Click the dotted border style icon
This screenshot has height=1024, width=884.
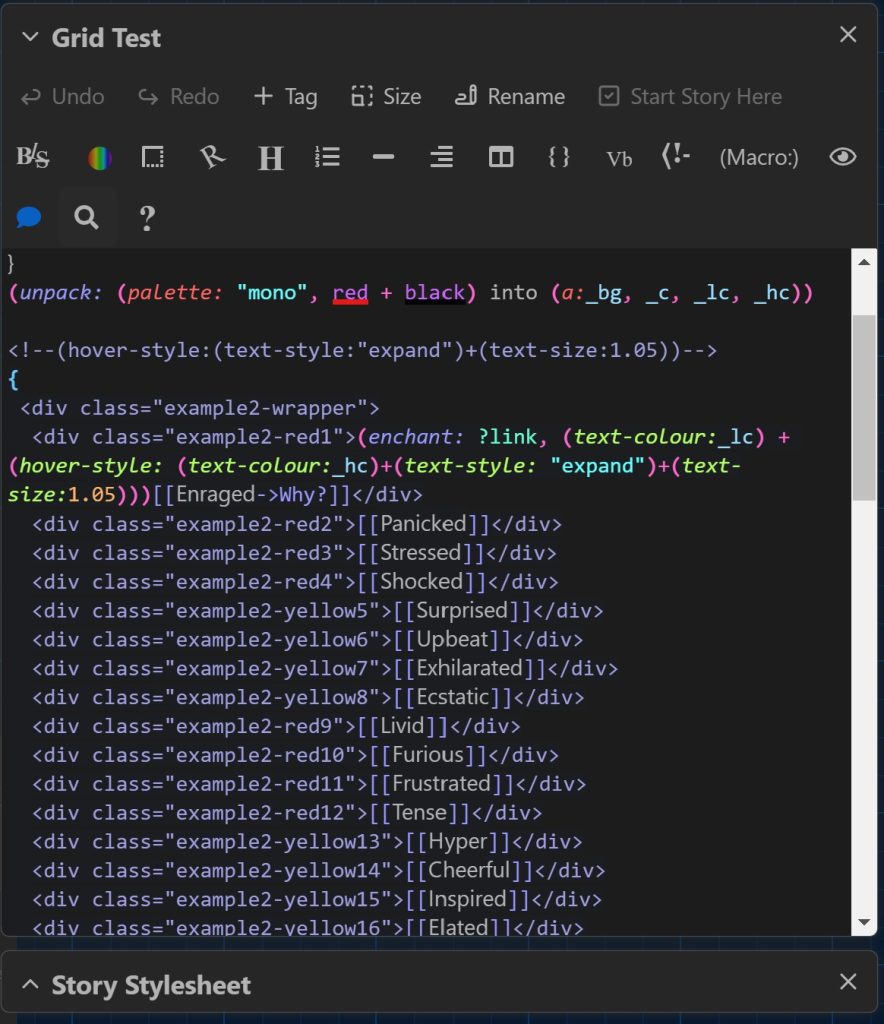tap(152, 157)
